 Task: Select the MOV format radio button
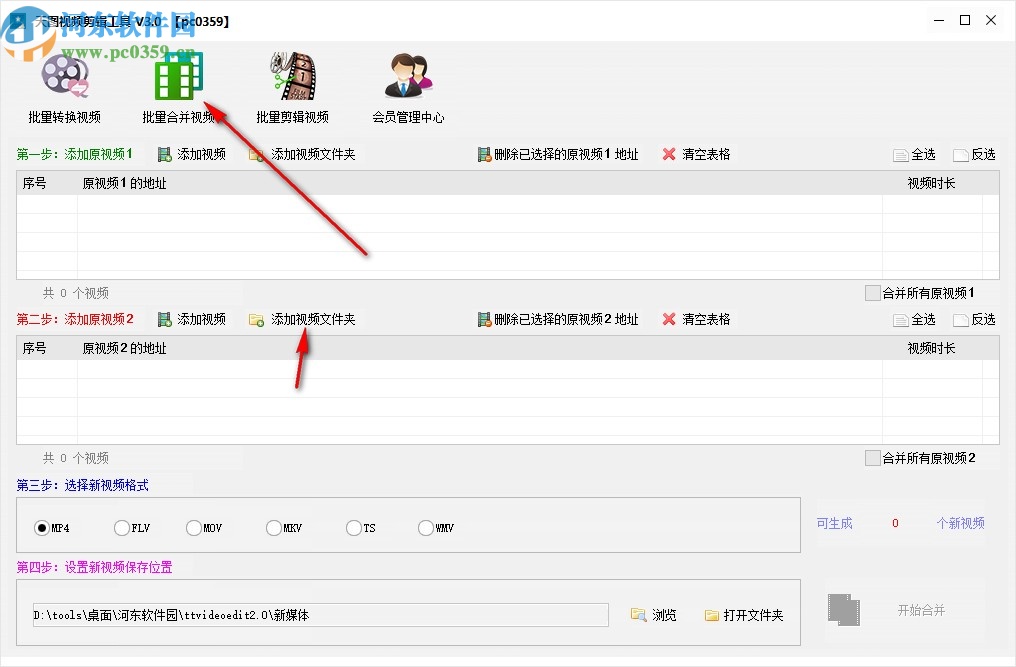click(x=194, y=528)
